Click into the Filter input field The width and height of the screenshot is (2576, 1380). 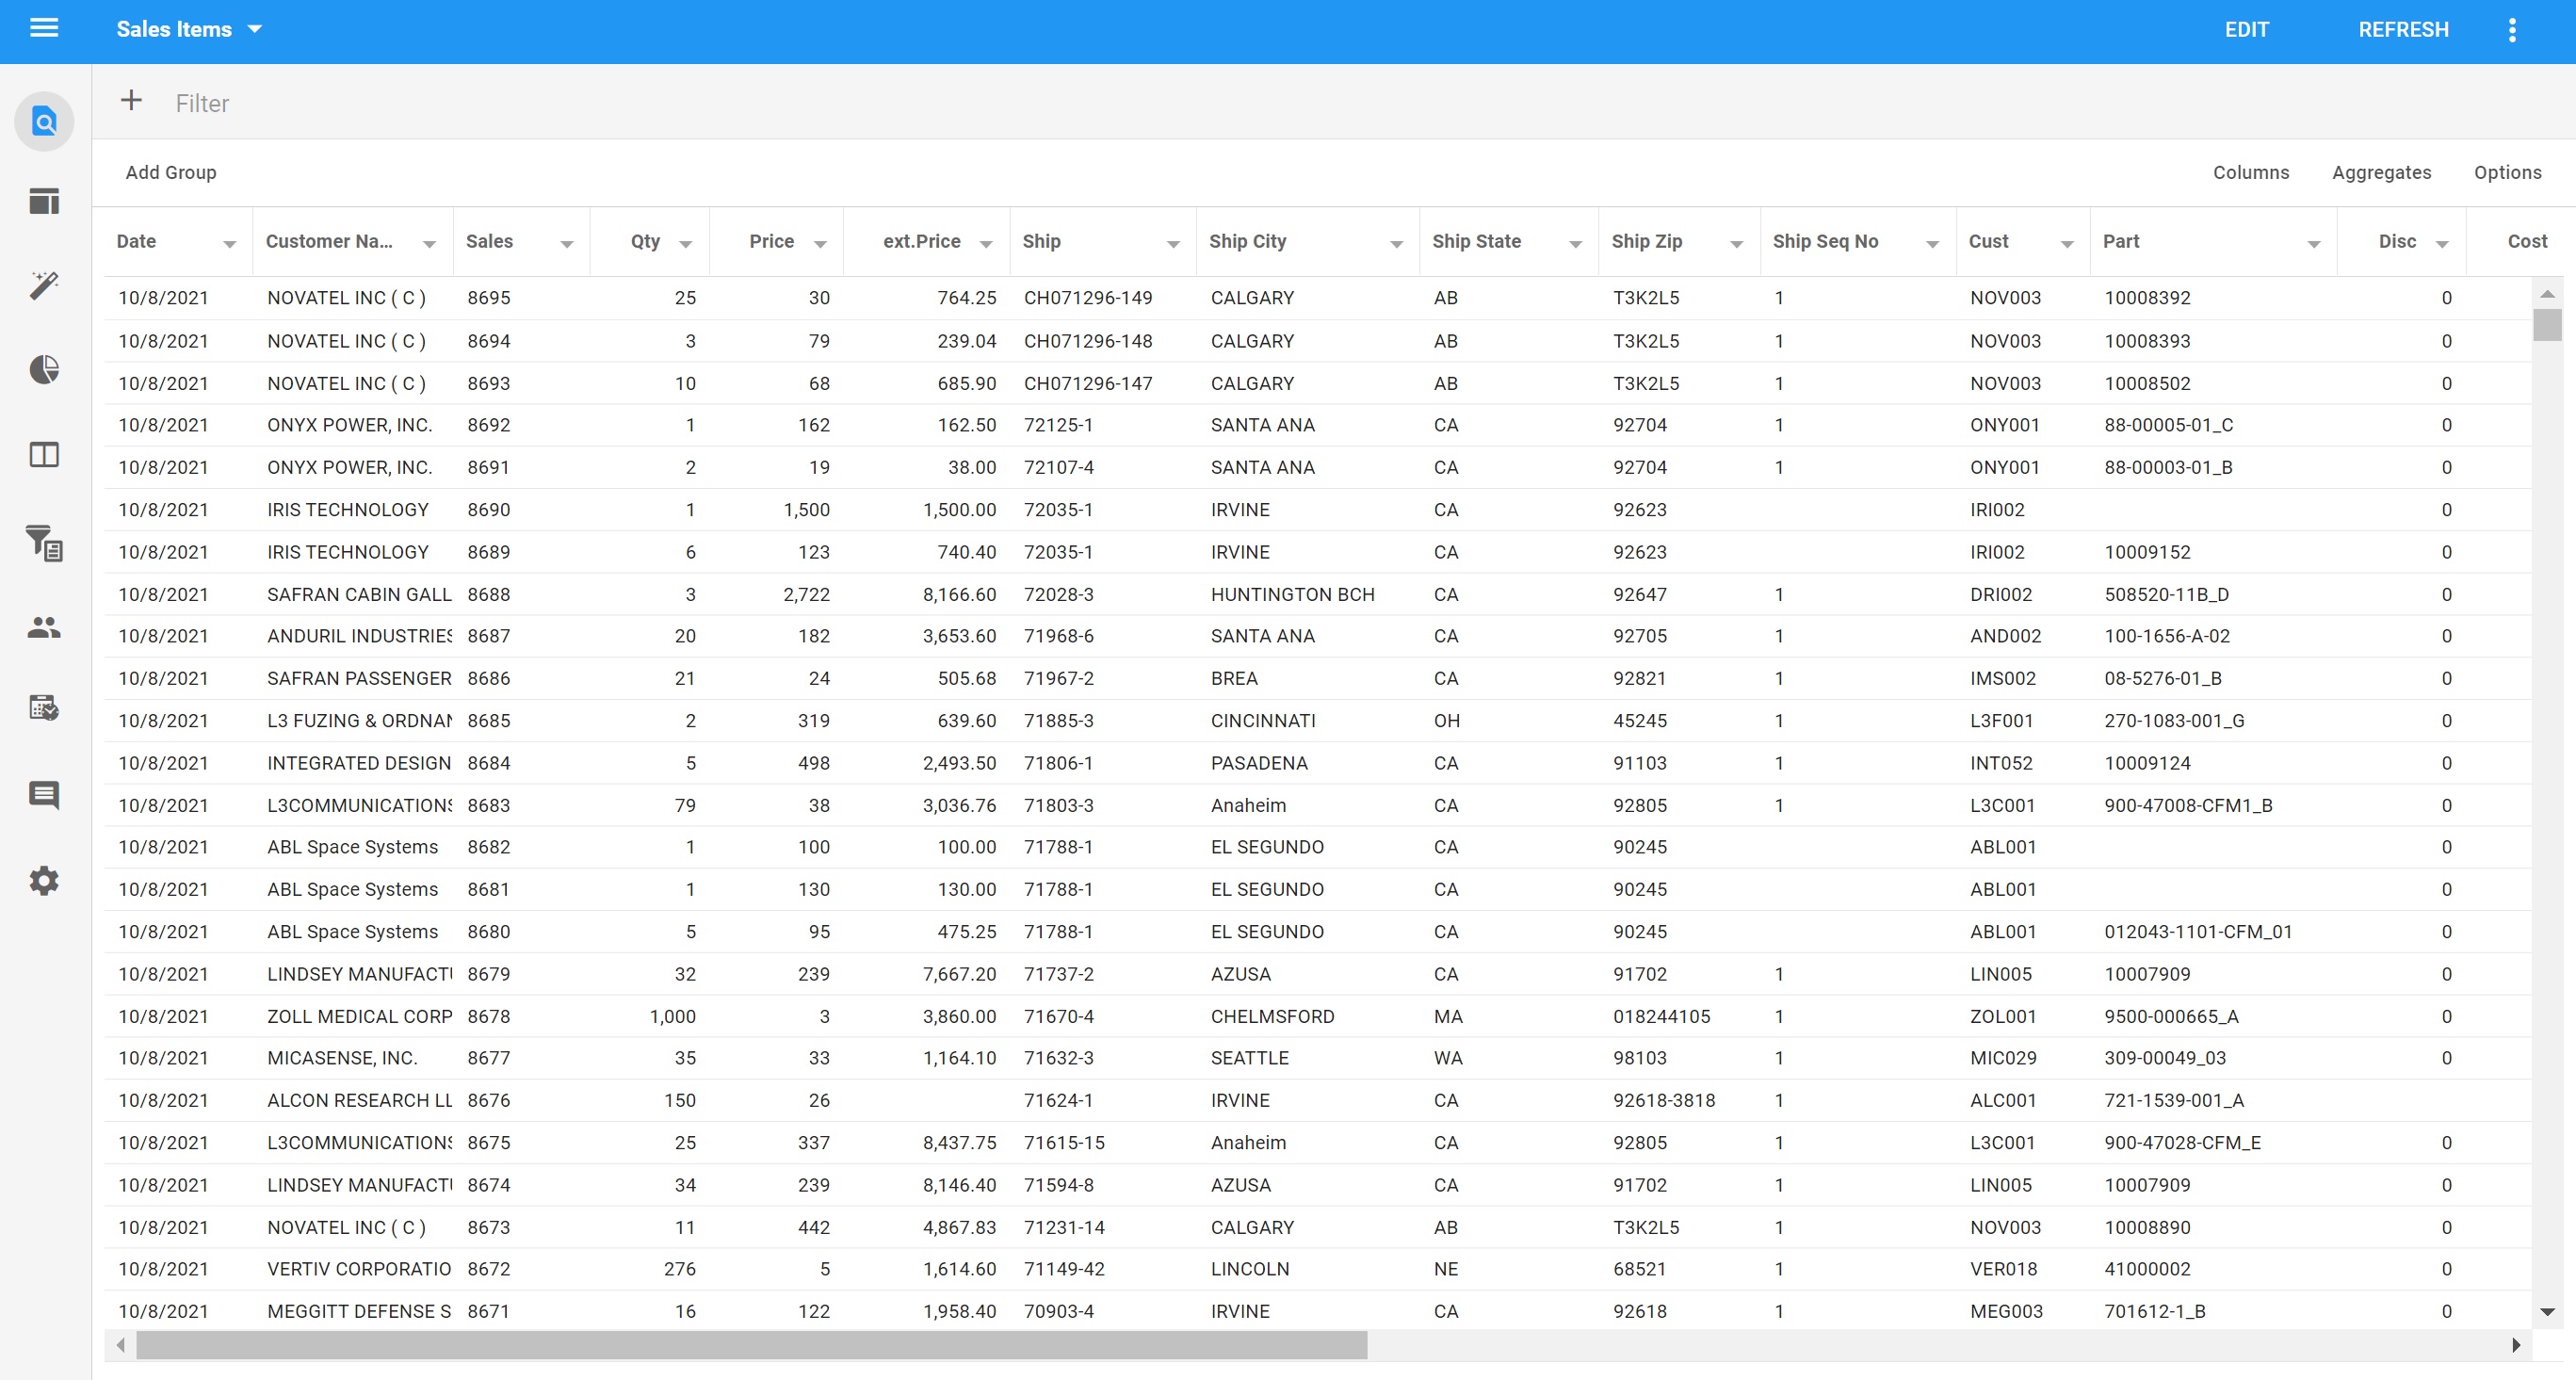[700, 103]
